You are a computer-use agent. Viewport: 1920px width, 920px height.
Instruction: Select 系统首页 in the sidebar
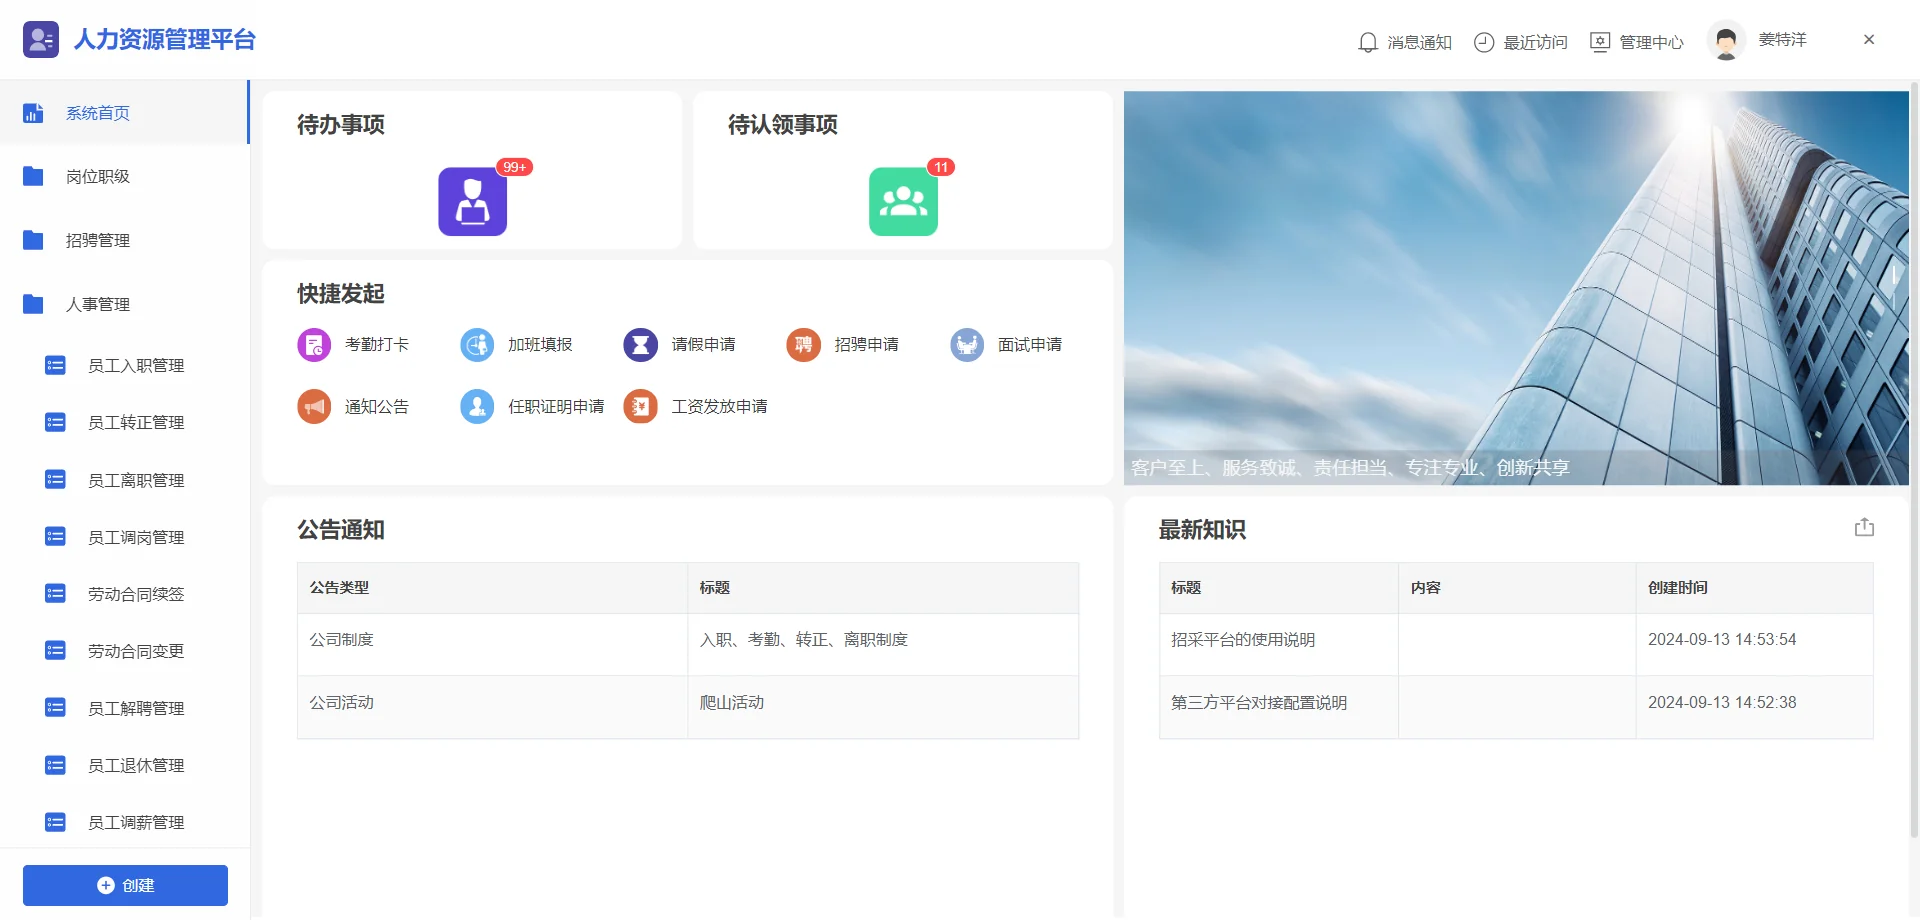[124, 113]
